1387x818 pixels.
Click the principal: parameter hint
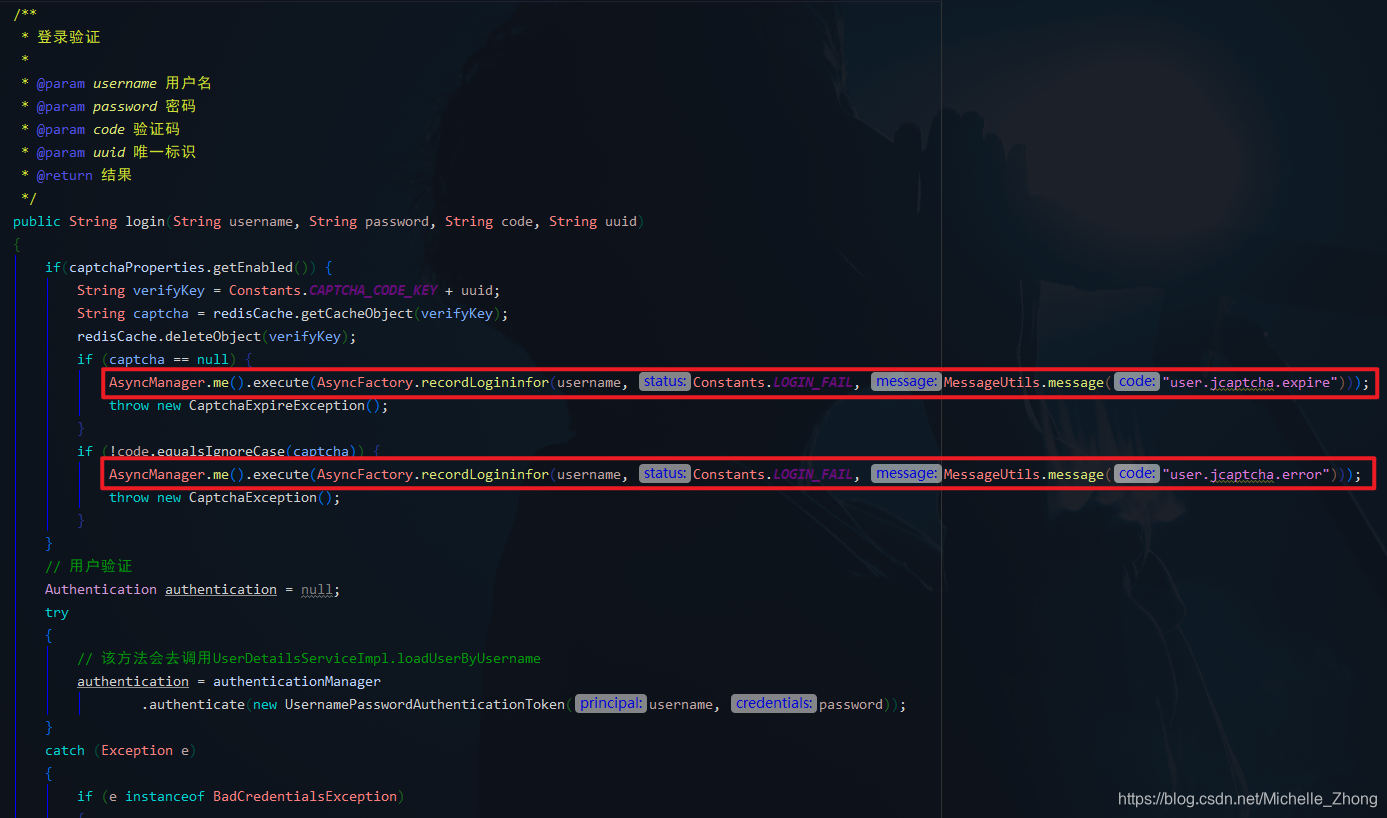611,704
